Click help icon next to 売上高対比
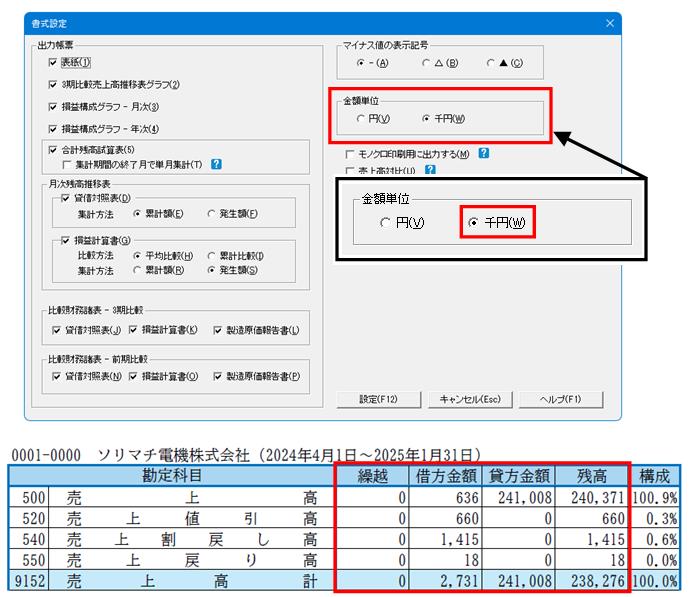Screen dimensions: 691x597 pyautogui.click(x=431, y=170)
